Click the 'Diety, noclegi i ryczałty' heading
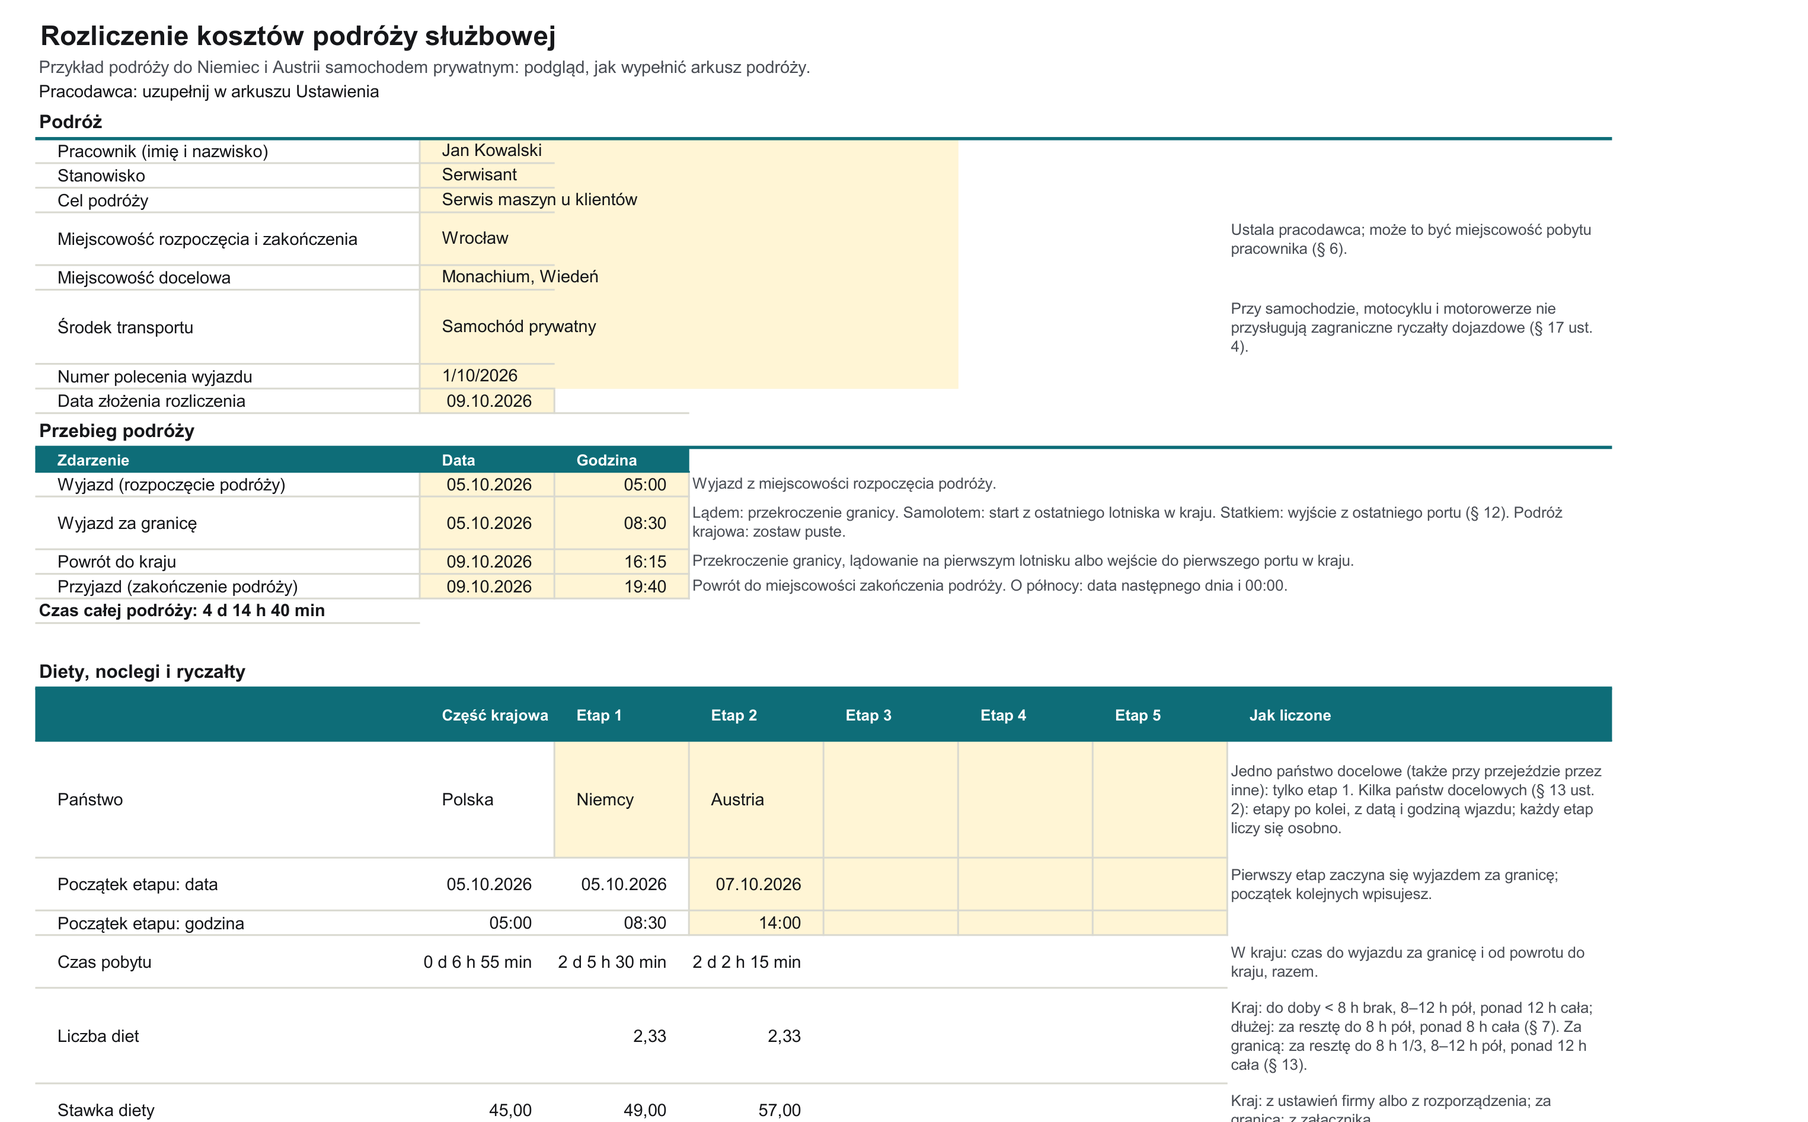The image size is (1808, 1122). tap(142, 672)
